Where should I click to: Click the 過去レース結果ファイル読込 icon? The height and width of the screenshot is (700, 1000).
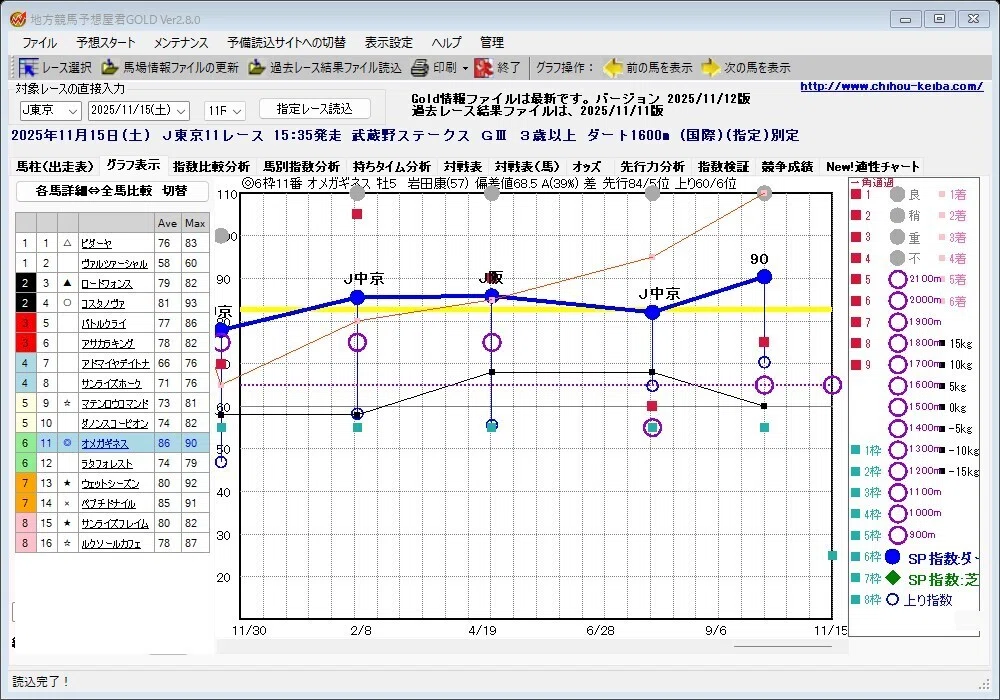(x=256, y=67)
